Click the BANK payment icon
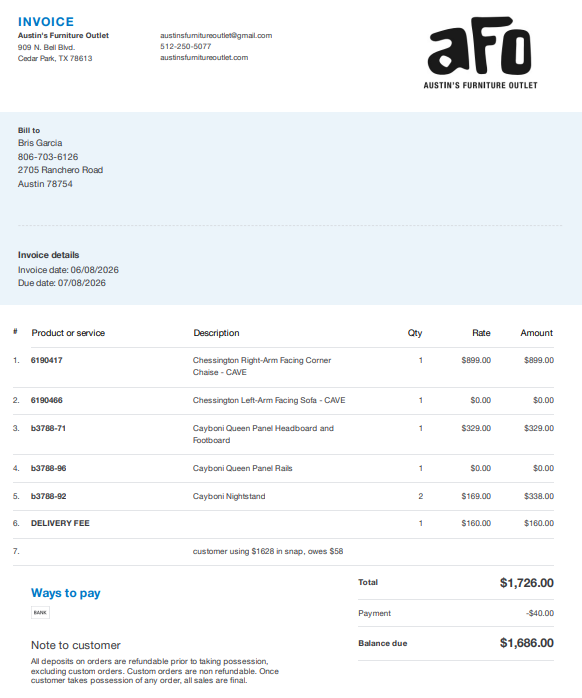582x698 pixels. click(x=40, y=613)
